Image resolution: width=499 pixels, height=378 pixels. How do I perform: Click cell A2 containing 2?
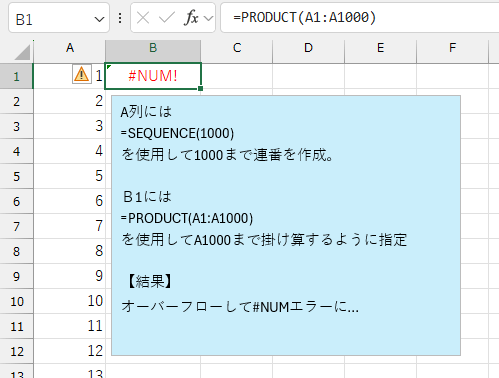(70, 101)
